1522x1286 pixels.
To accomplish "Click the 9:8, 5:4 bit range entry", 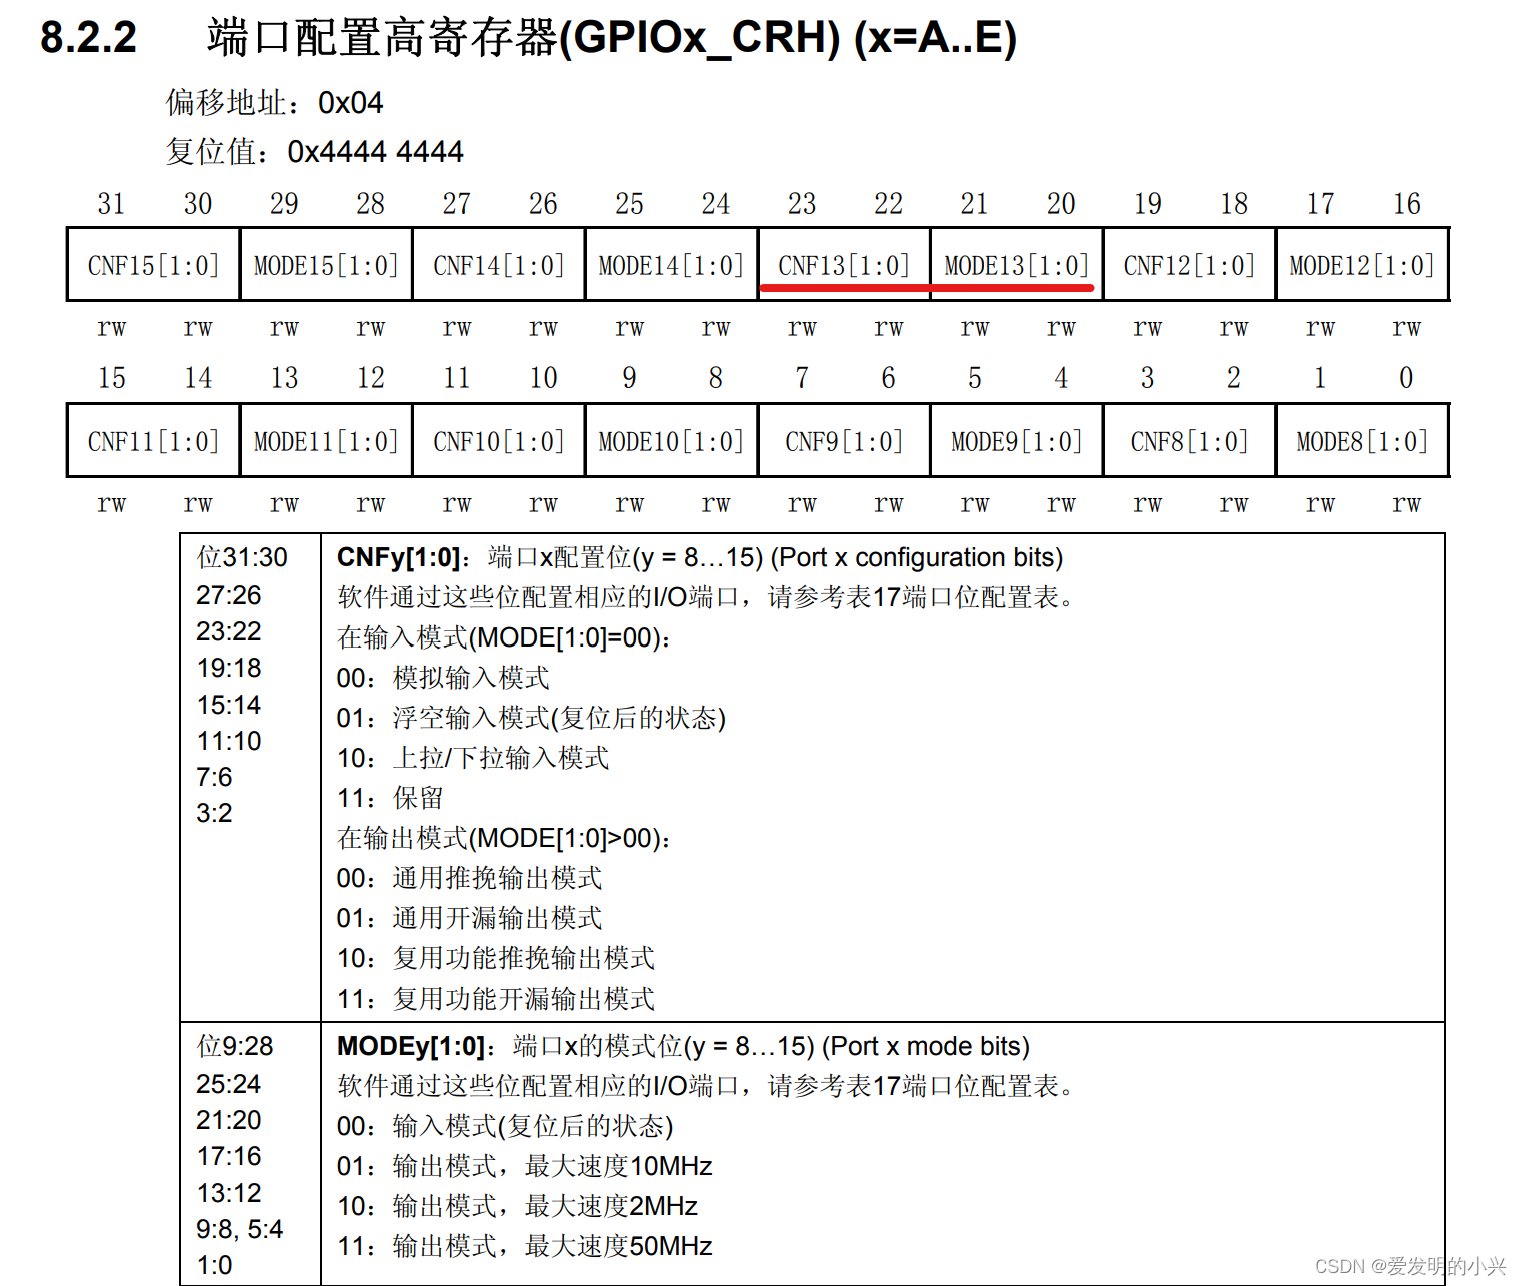I will (240, 1229).
